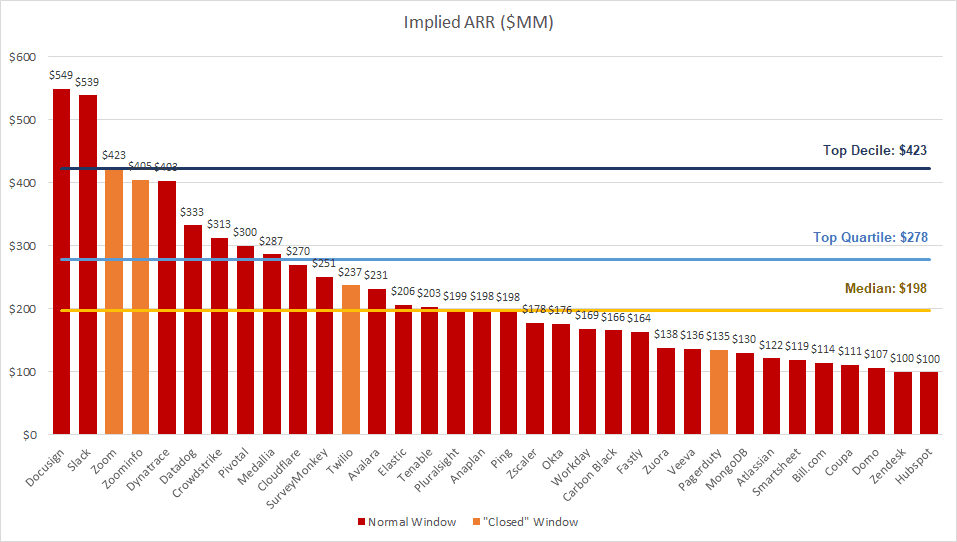Image resolution: width=957 pixels, height=542 pixels.
Task: Select the orange Zoominfo bar
Action: pyautogui.click(x=140, y=307)
